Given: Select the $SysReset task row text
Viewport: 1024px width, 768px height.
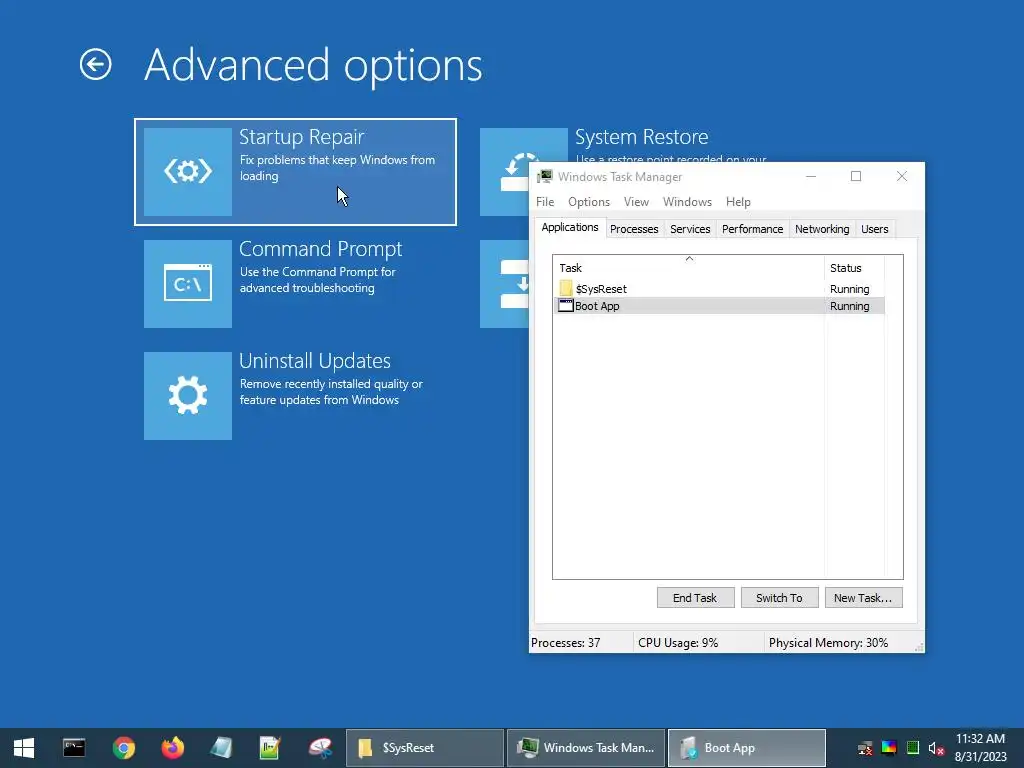Looking at the screenshot, I should 601,289.
